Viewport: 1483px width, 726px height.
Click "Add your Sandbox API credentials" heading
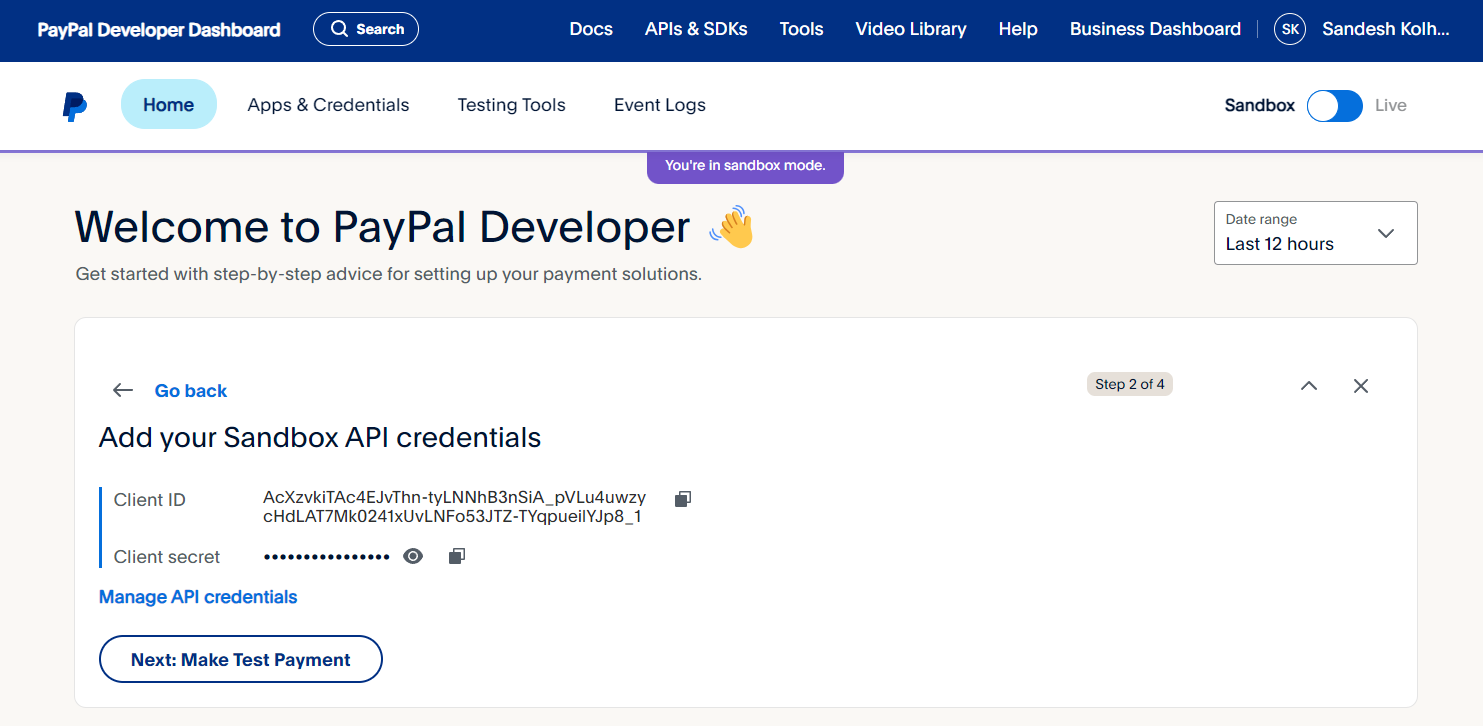click(320, 437)
